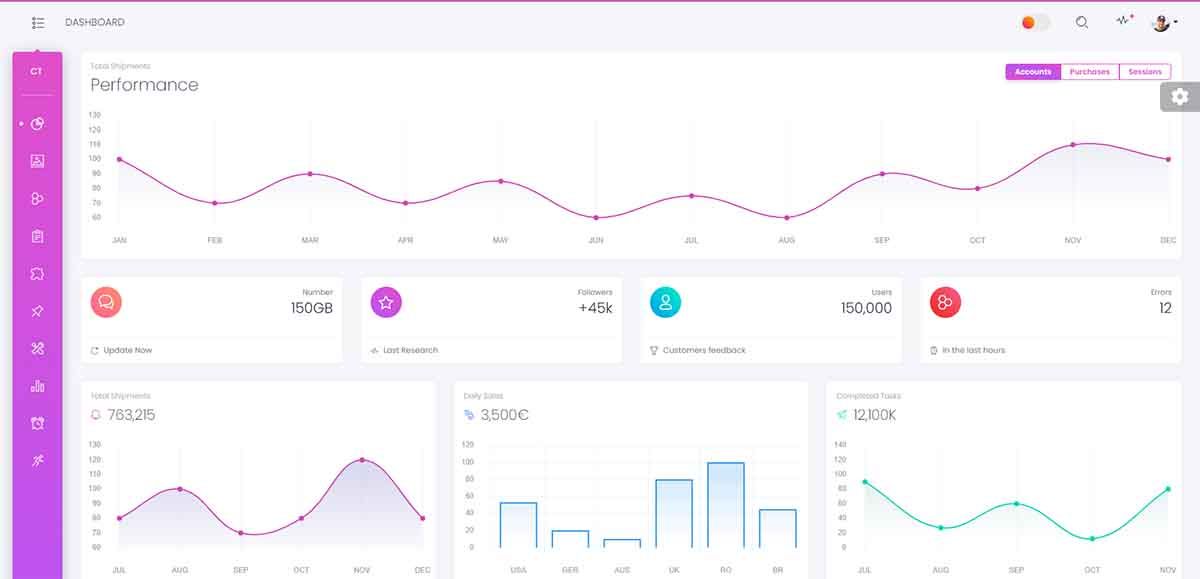Click the delivery icon beside 3,500€
The height and width of the screenshot is (579, 1200).
469,415
